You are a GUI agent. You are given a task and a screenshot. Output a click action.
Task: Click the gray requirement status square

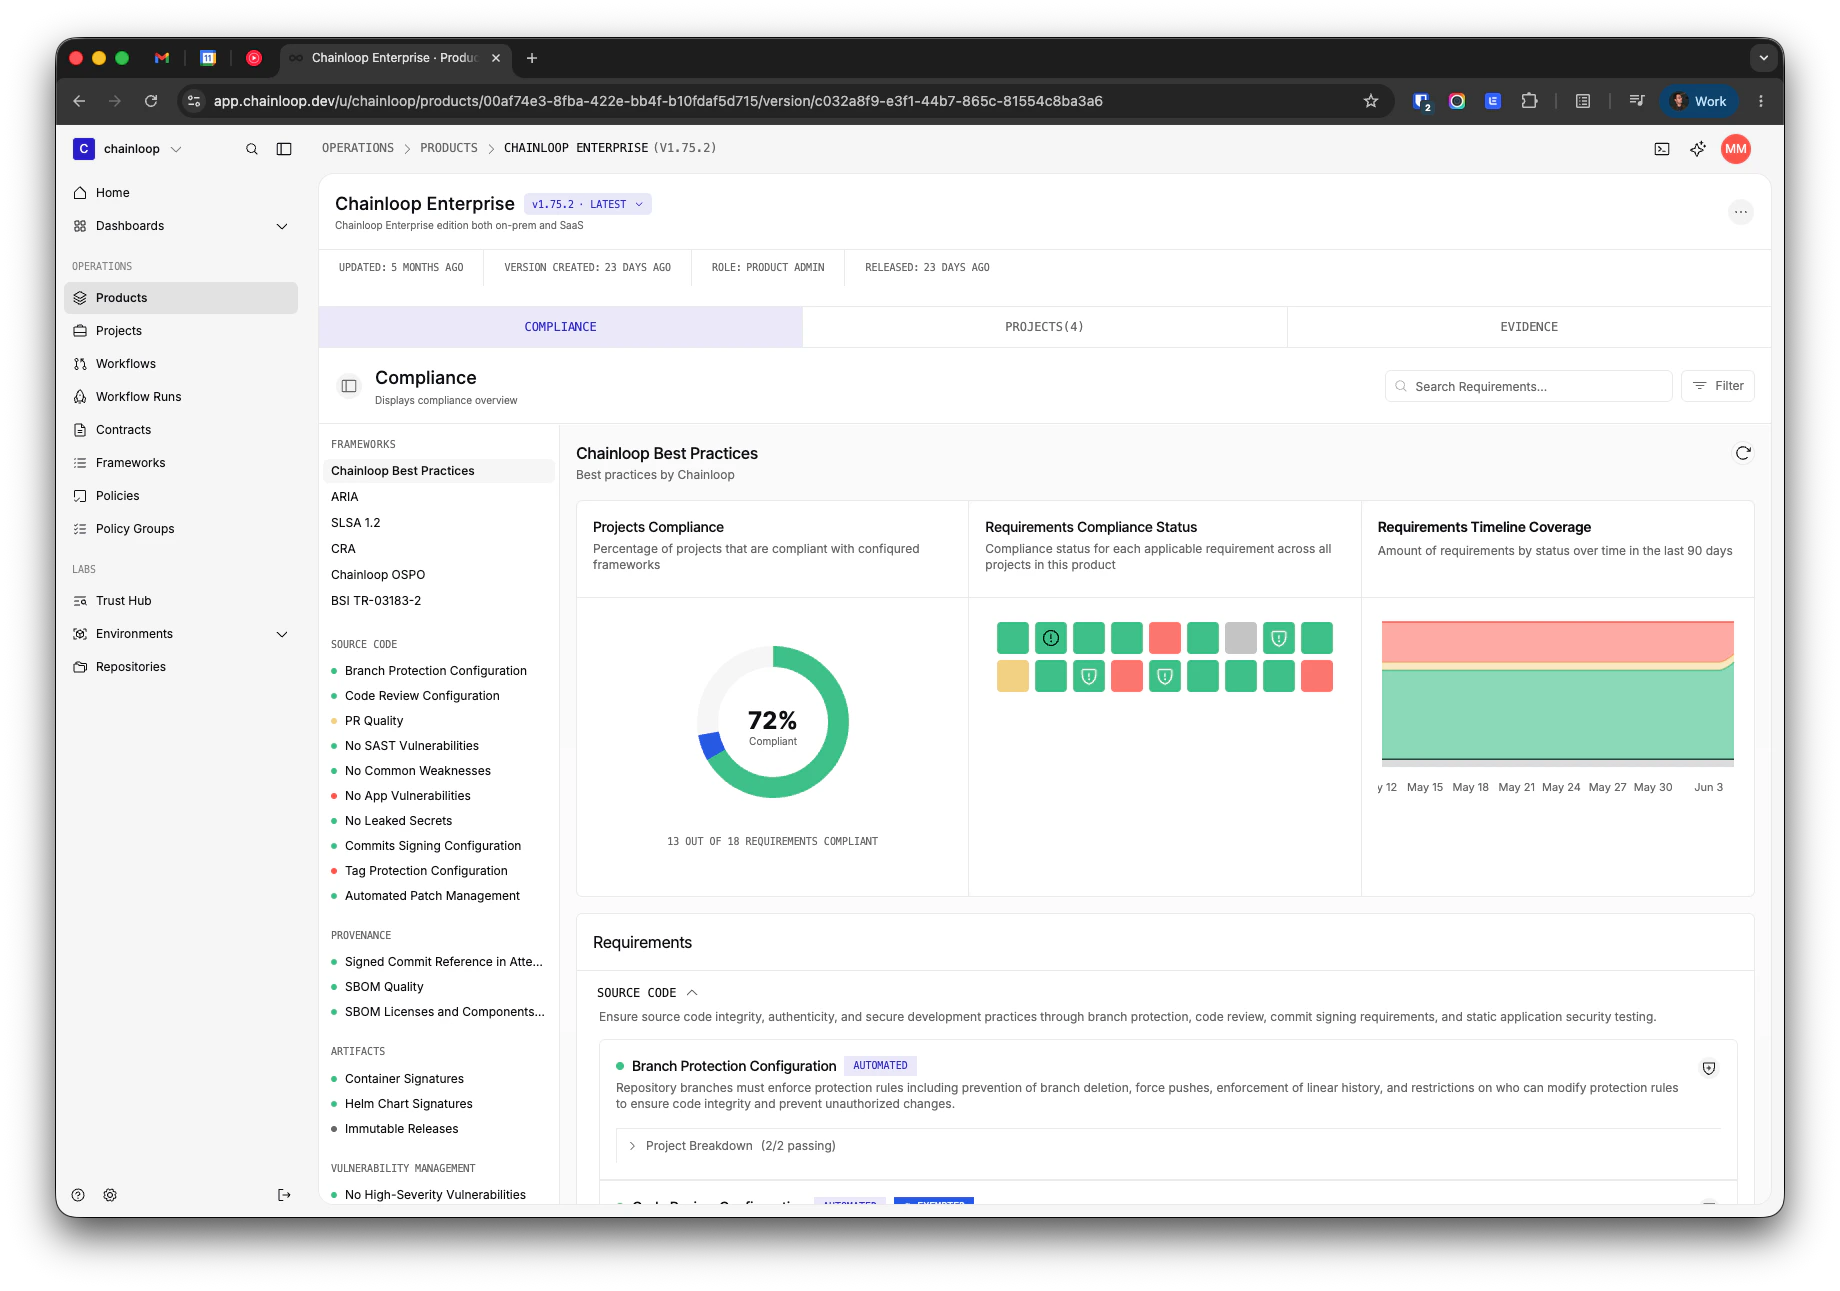tap(1241, 638)
